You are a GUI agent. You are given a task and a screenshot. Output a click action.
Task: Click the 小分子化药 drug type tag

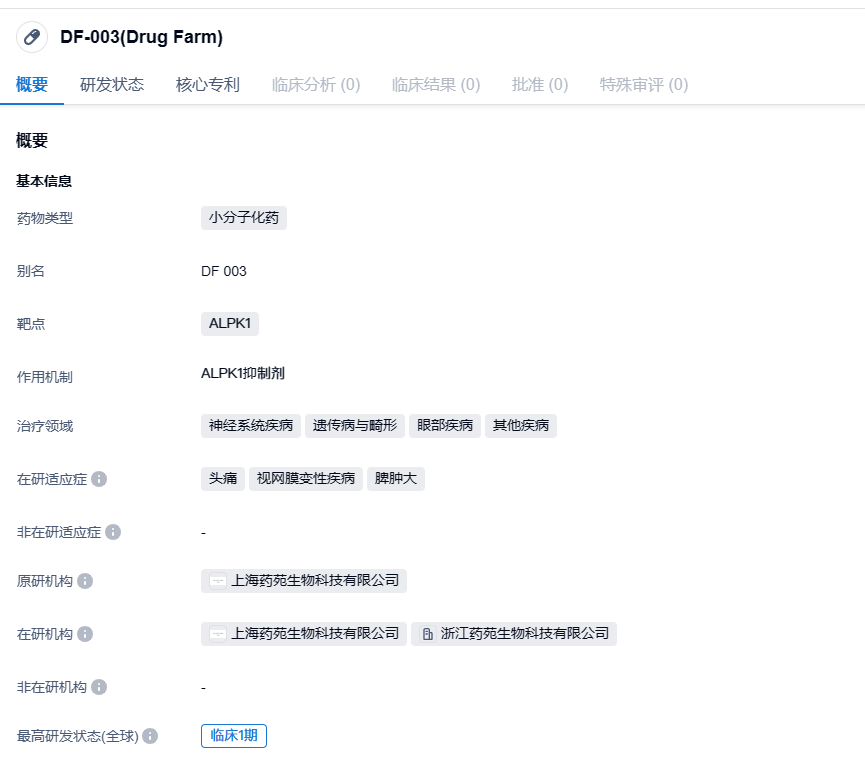[244, 218]
